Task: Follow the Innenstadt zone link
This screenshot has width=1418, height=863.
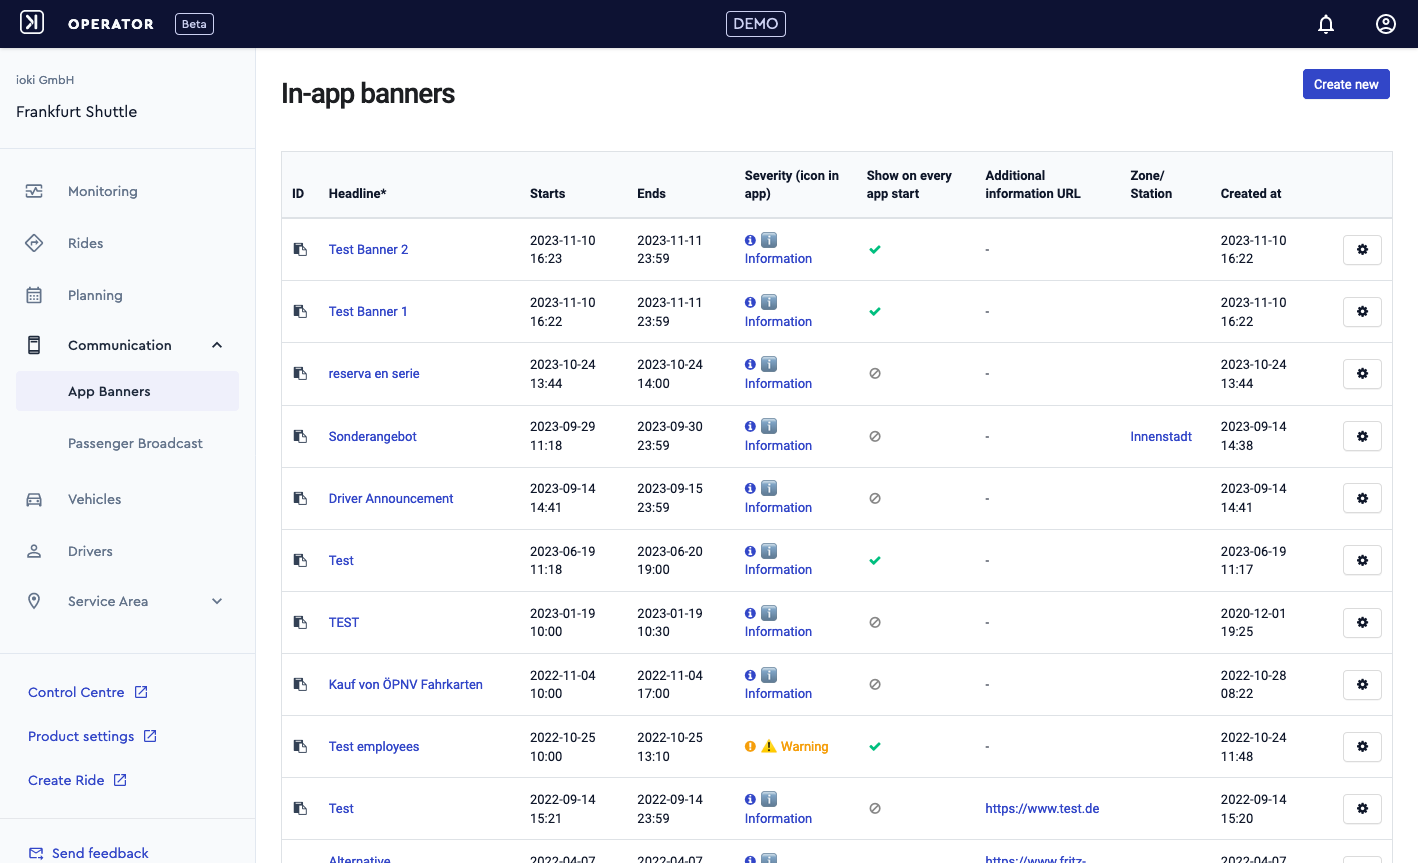Action: 1161,437
